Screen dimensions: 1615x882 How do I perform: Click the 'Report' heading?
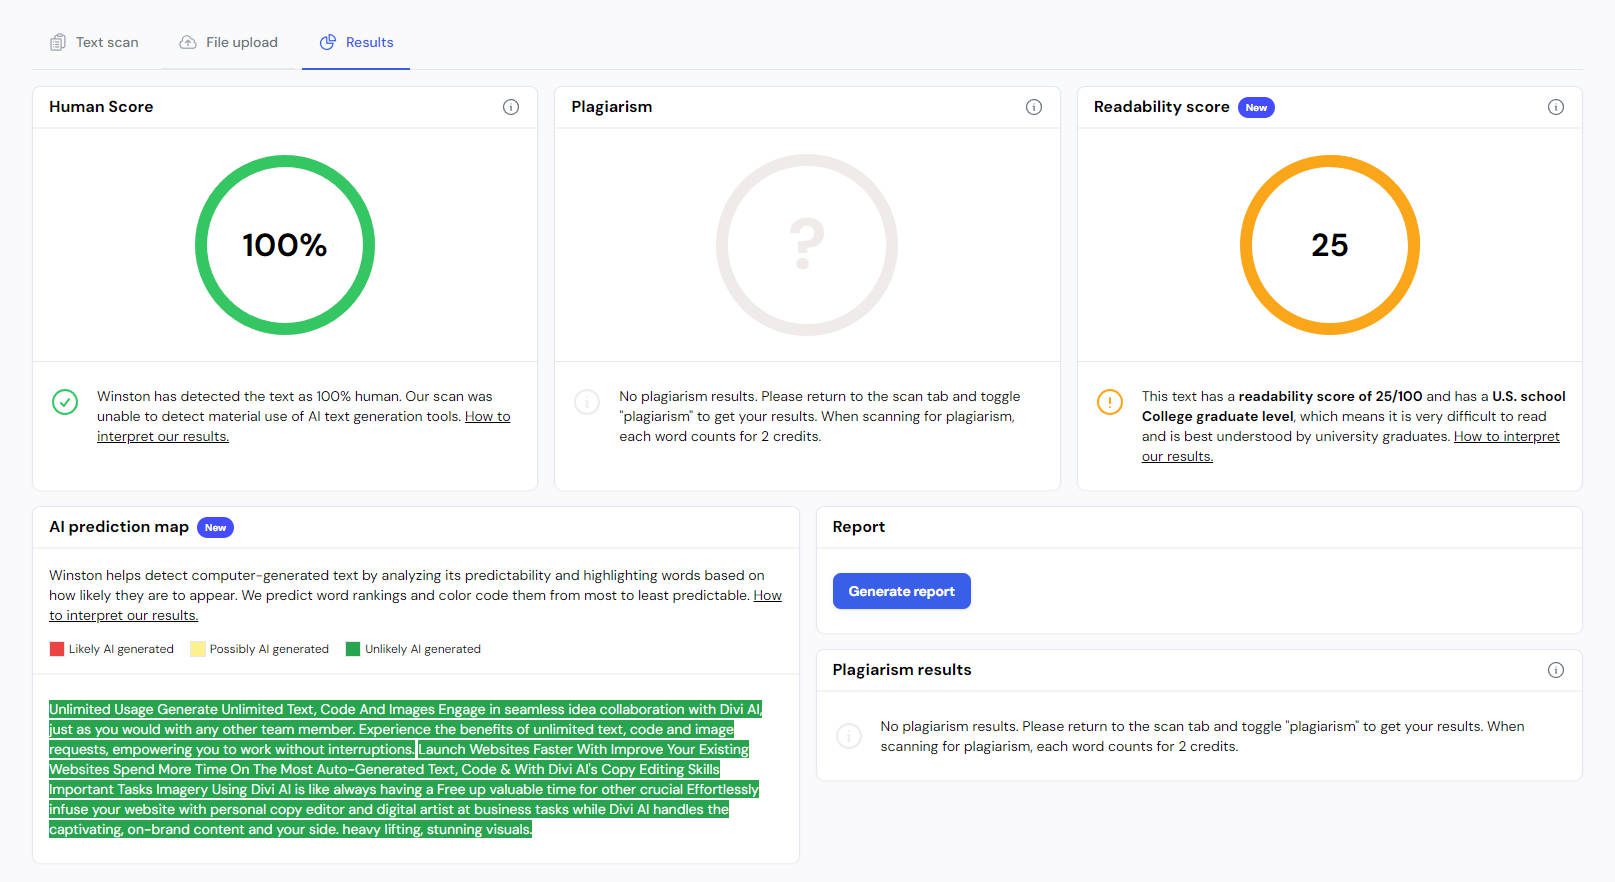click(x=859, y=527)
